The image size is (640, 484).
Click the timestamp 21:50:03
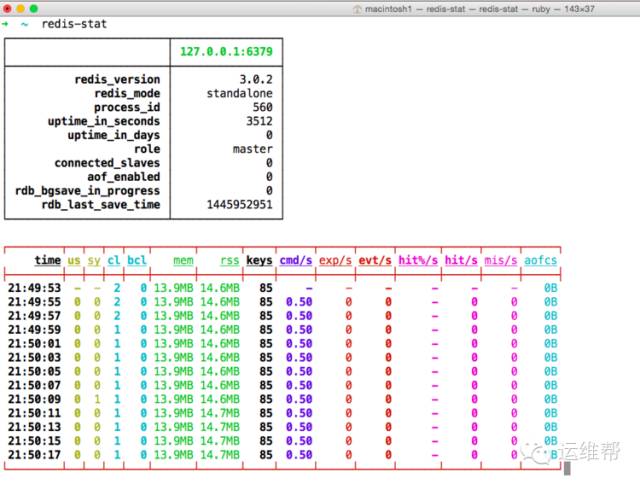point(34,357)
